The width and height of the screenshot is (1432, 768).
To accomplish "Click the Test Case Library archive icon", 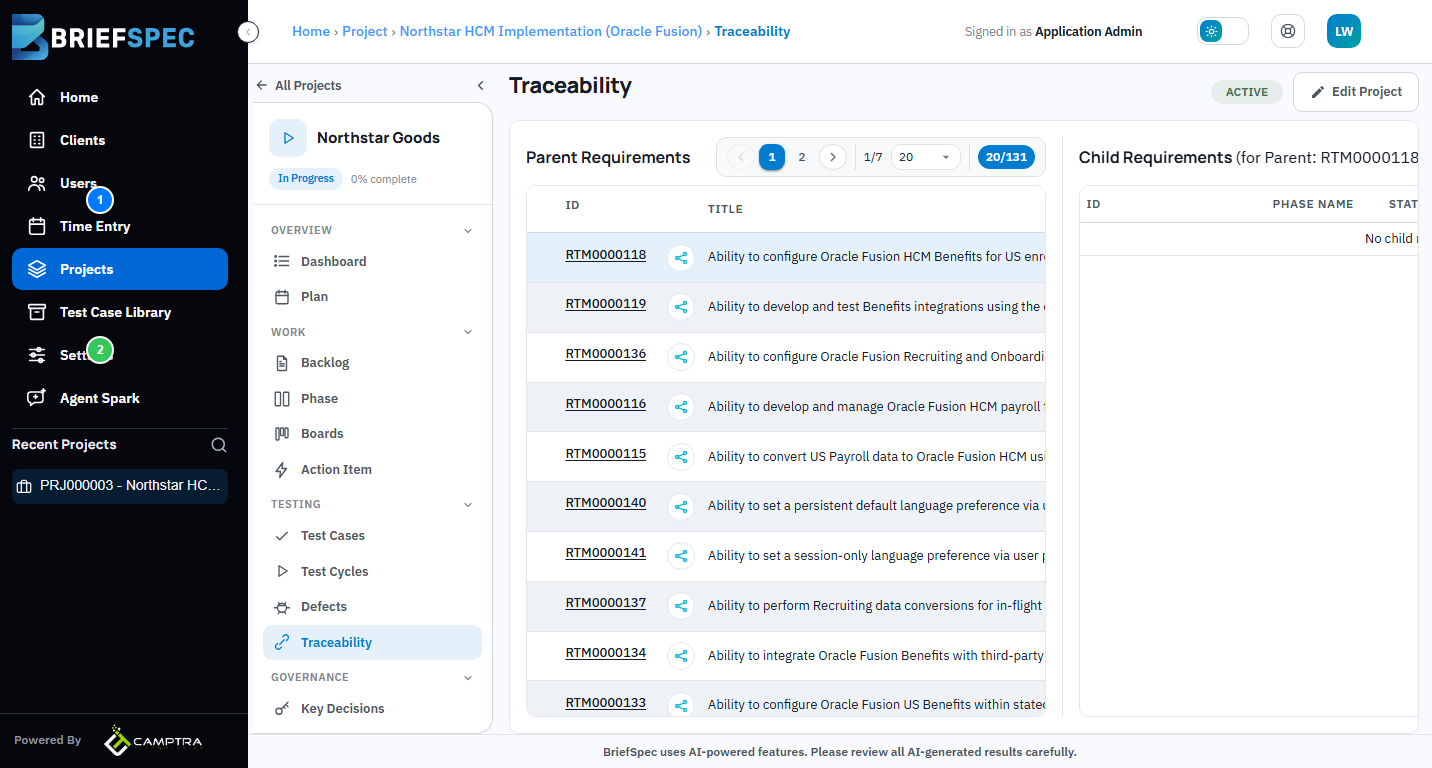I will [x=37, y=312].
